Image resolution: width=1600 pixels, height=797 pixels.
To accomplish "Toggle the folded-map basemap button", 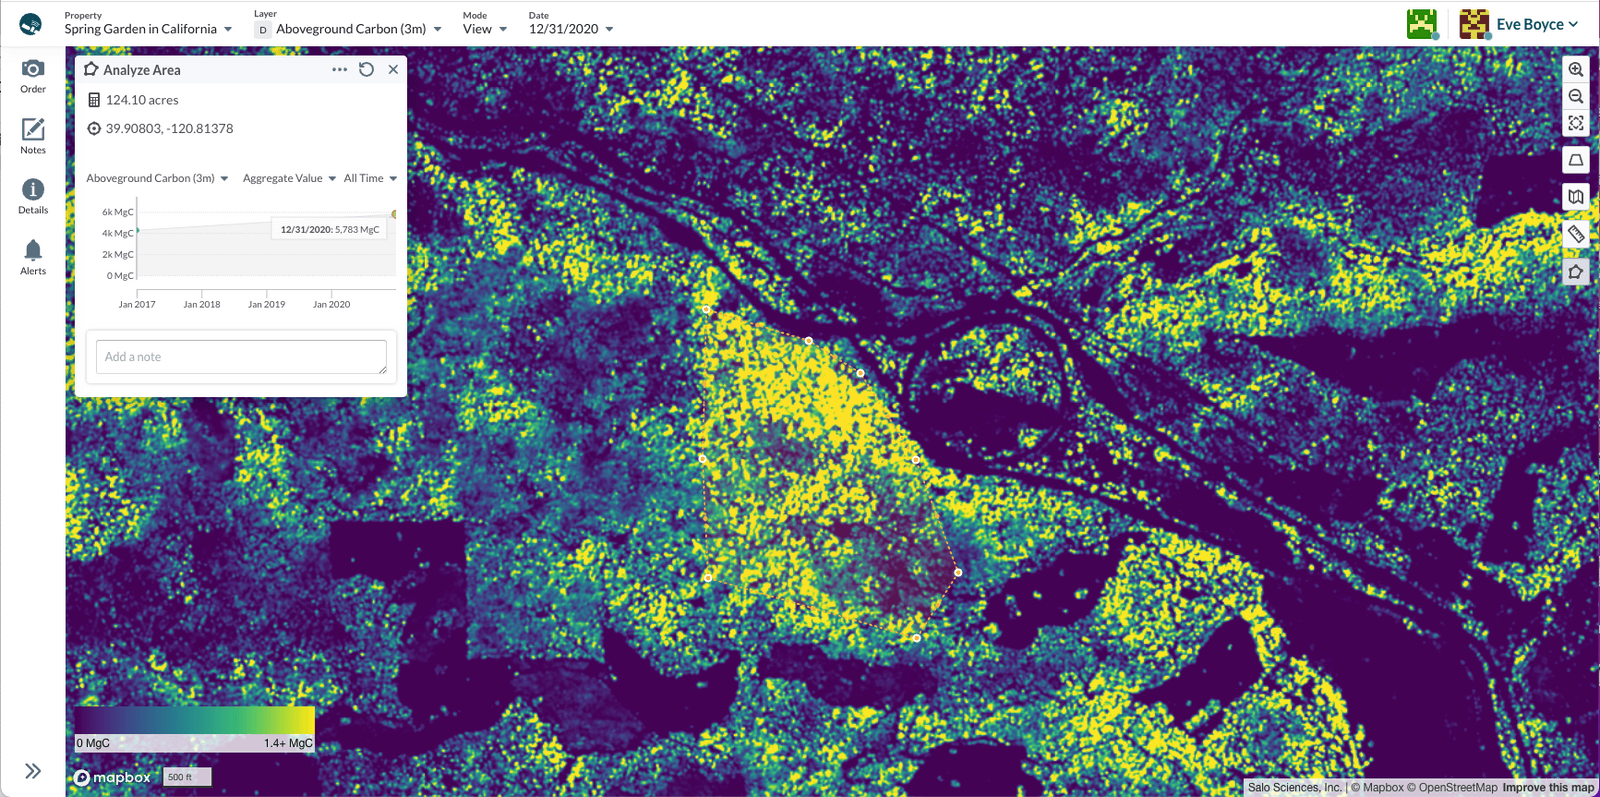I will pos(1576,197).
